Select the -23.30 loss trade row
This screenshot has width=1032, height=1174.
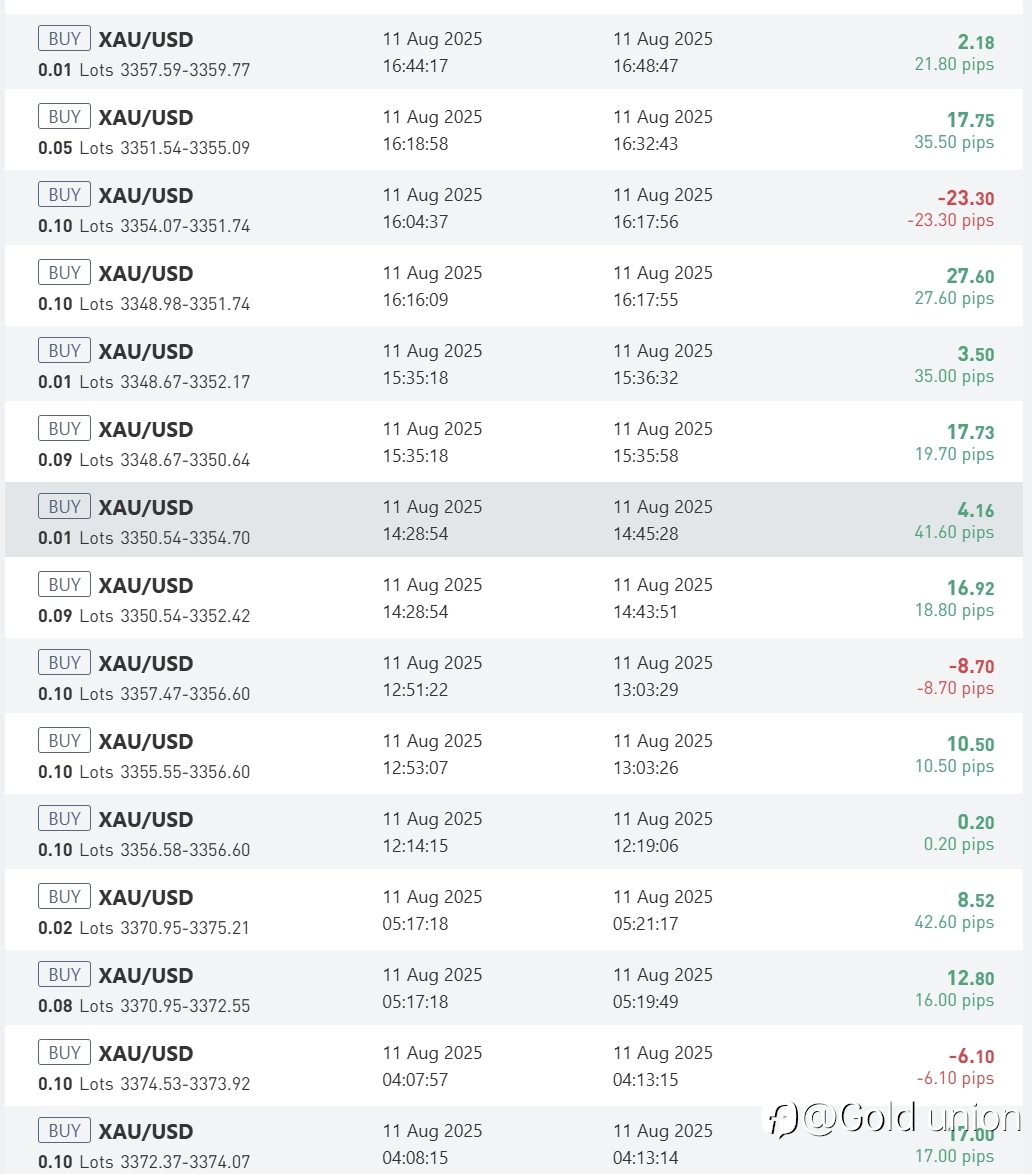click(x=514, y=208)
